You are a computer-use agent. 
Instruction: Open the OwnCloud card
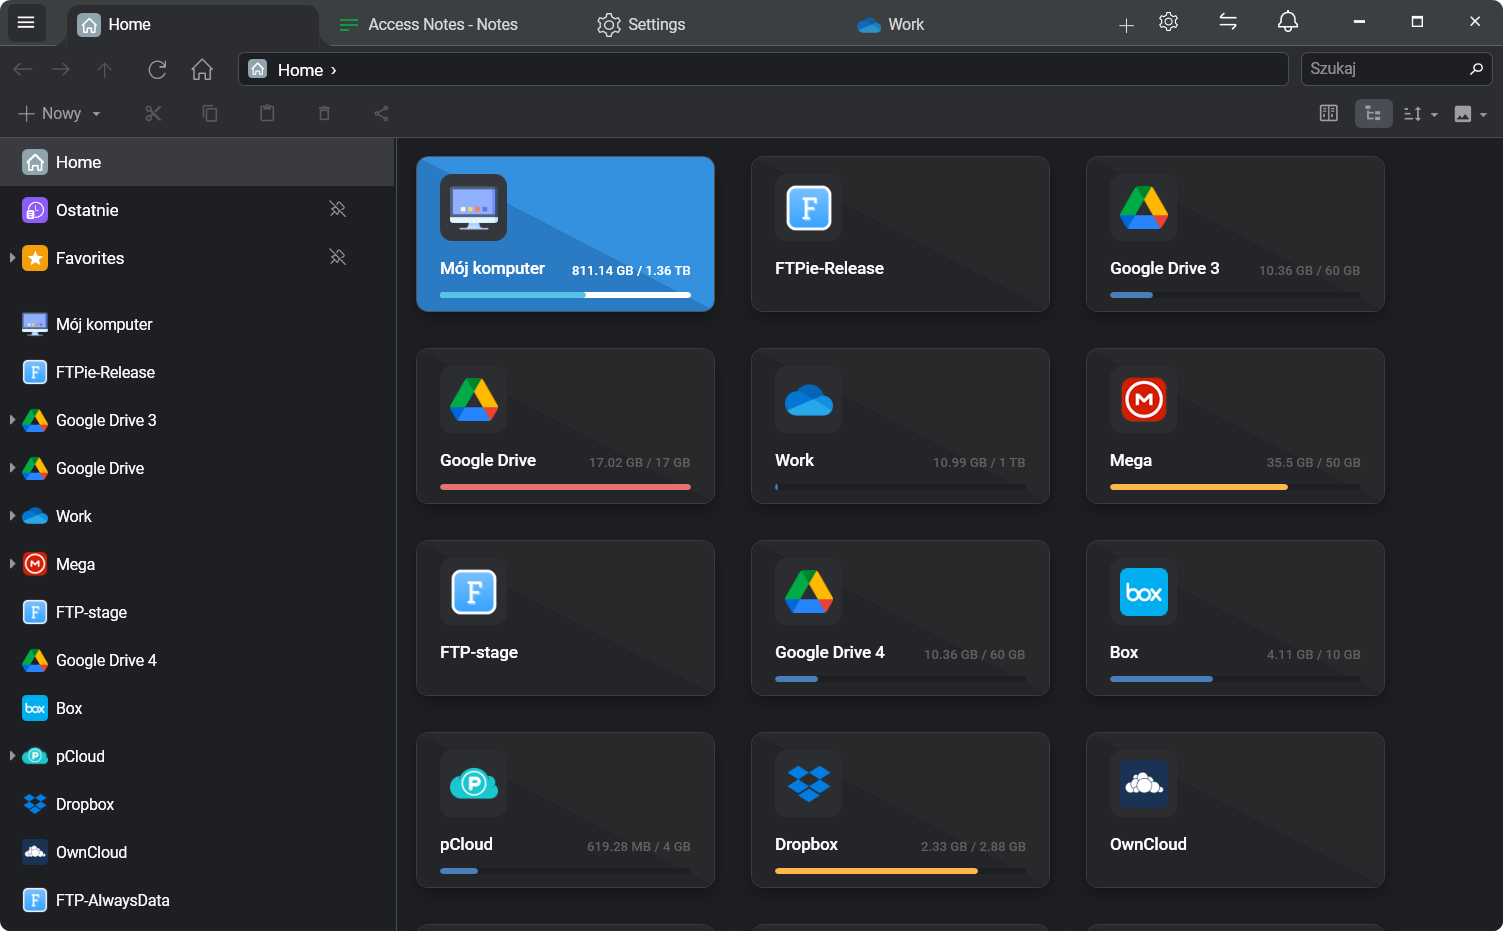pyautogui.click(x=1235, y=810)
